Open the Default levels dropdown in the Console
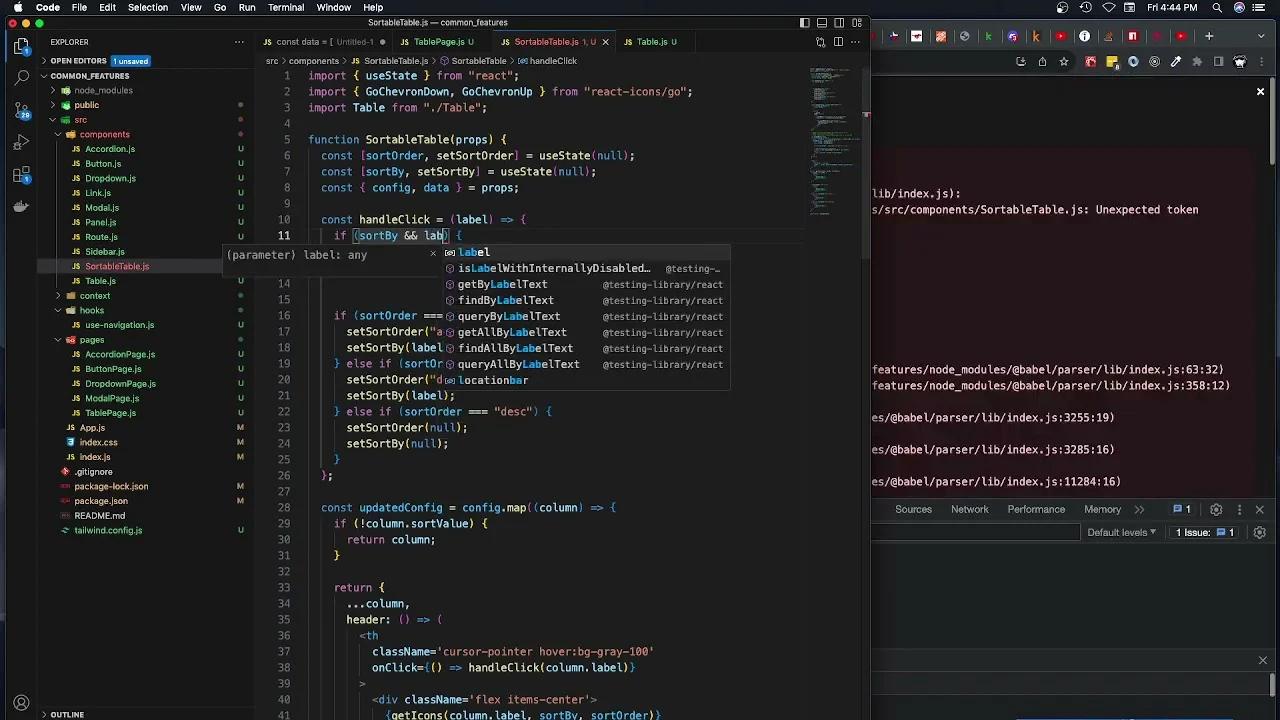Image resolution: width=1280 pixels, height=720 pixels. (1121, 532)
